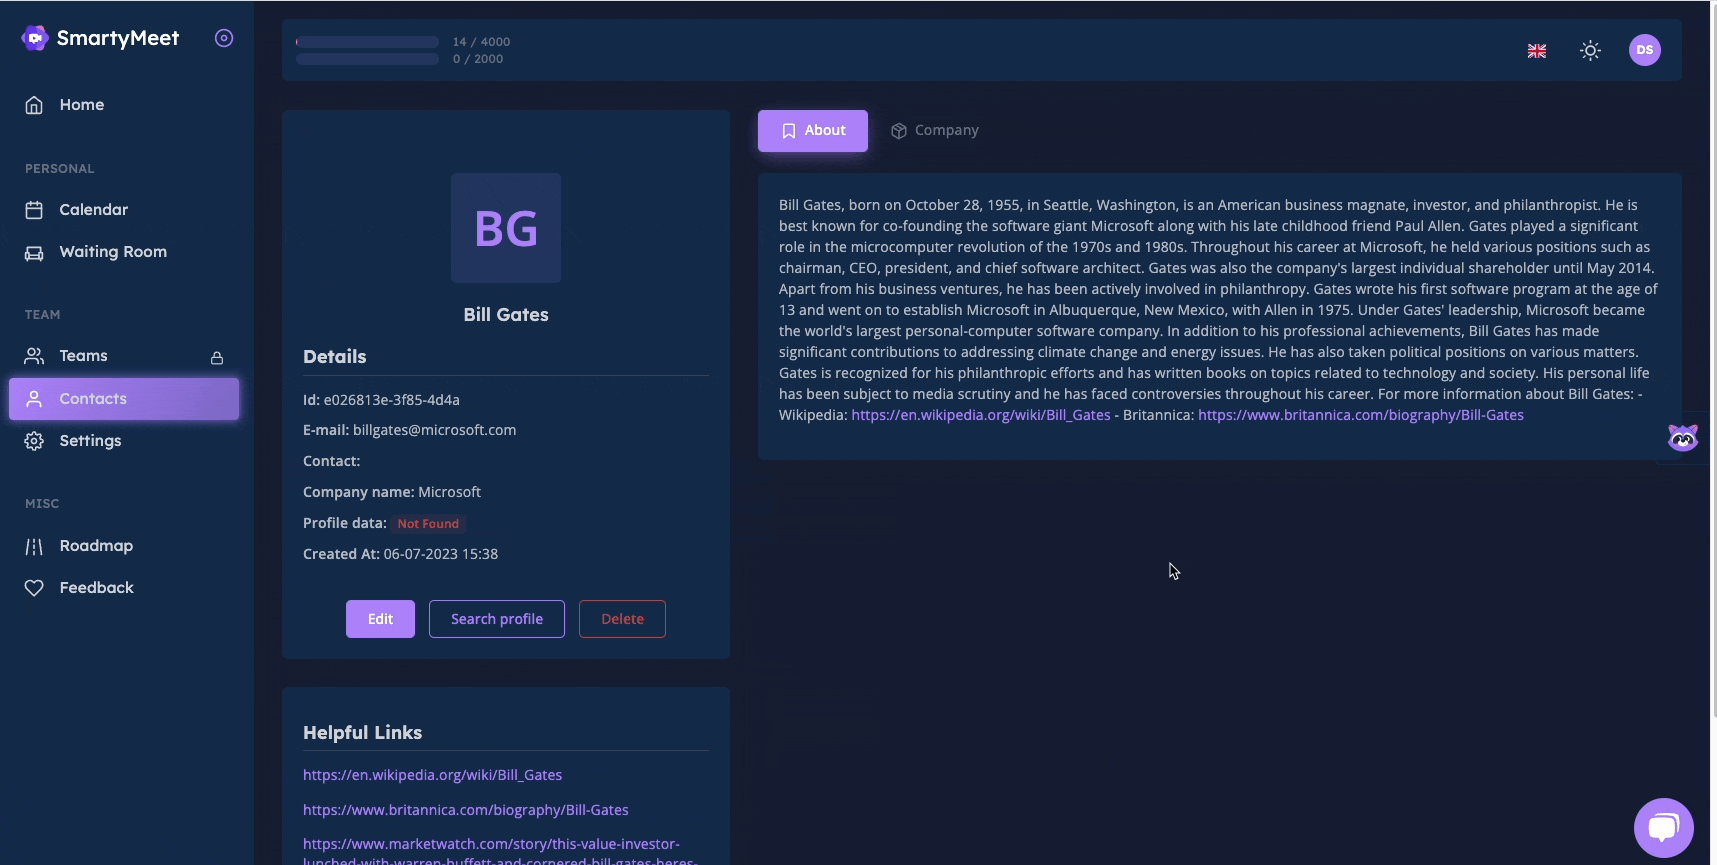Image resolution: width=1717 pixels, height=865 pixels.
Task: Open Britannica link in About text
Action: pyautogui.click(x=1361, y=415)
